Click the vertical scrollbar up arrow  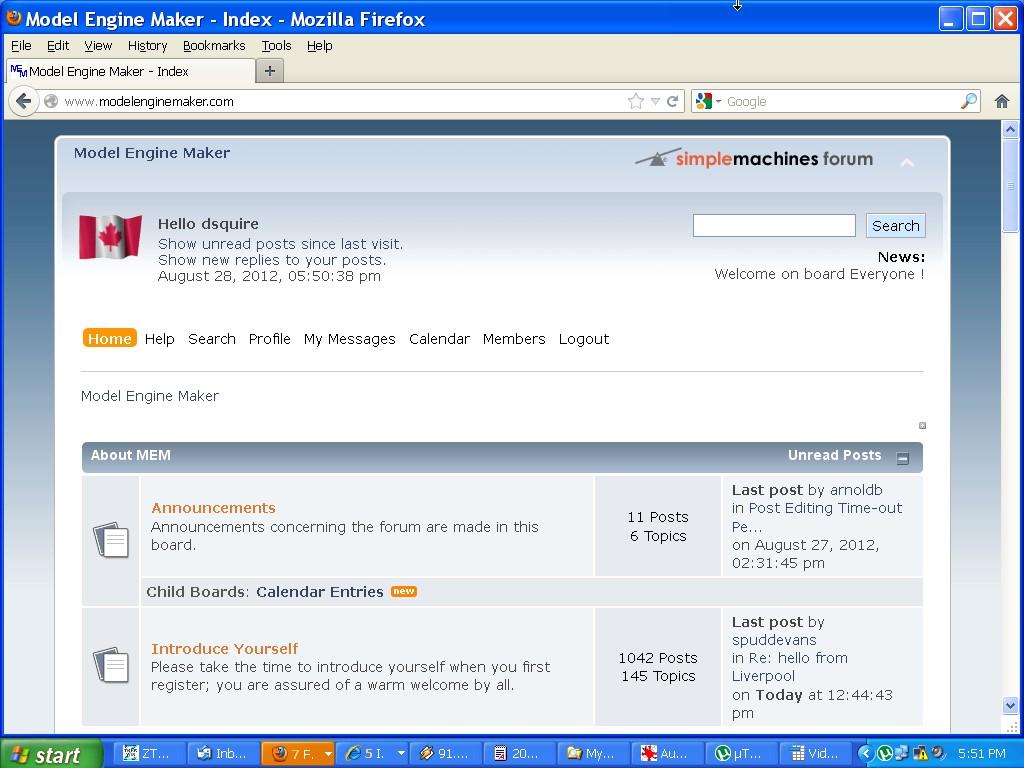(1010, 129)
